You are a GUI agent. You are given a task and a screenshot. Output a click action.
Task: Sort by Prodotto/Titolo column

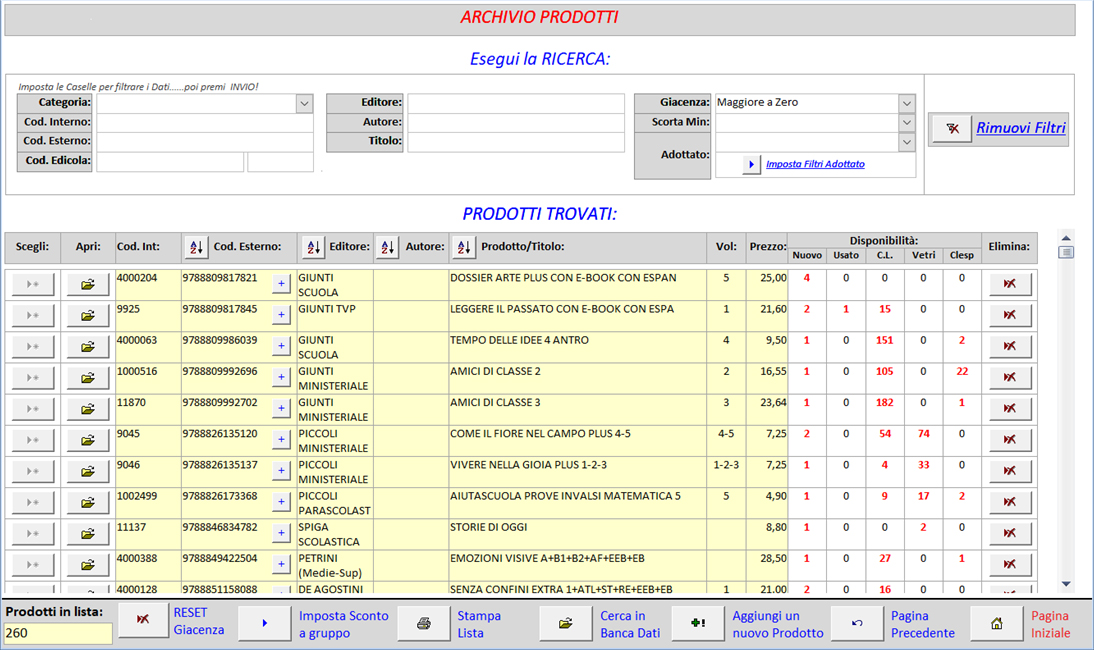click(463, 247)
